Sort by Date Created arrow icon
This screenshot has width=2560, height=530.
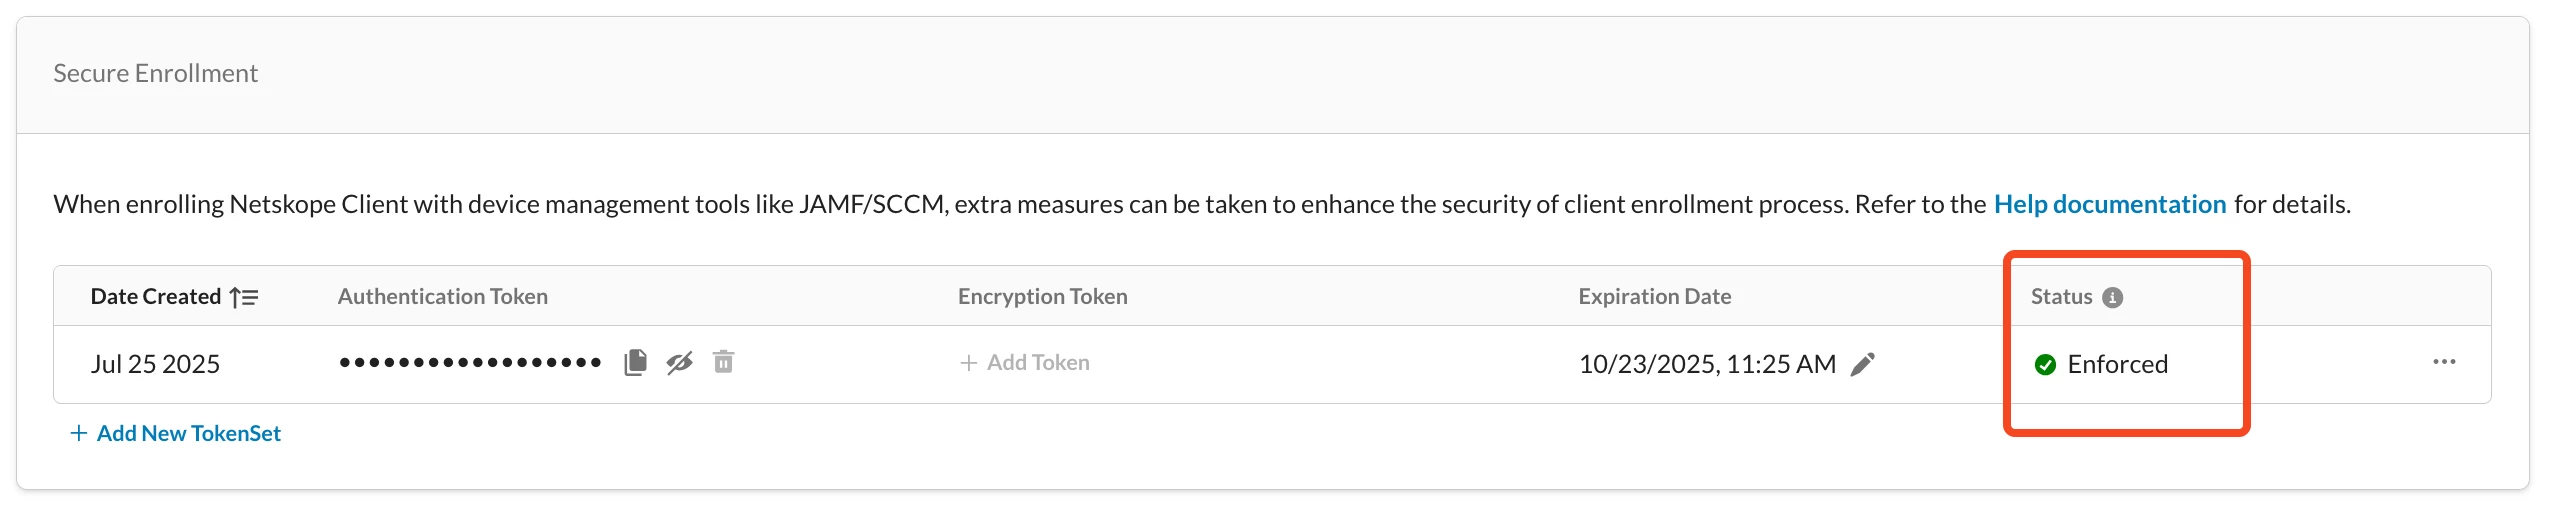pyautogui.click(x=244, y=297)
